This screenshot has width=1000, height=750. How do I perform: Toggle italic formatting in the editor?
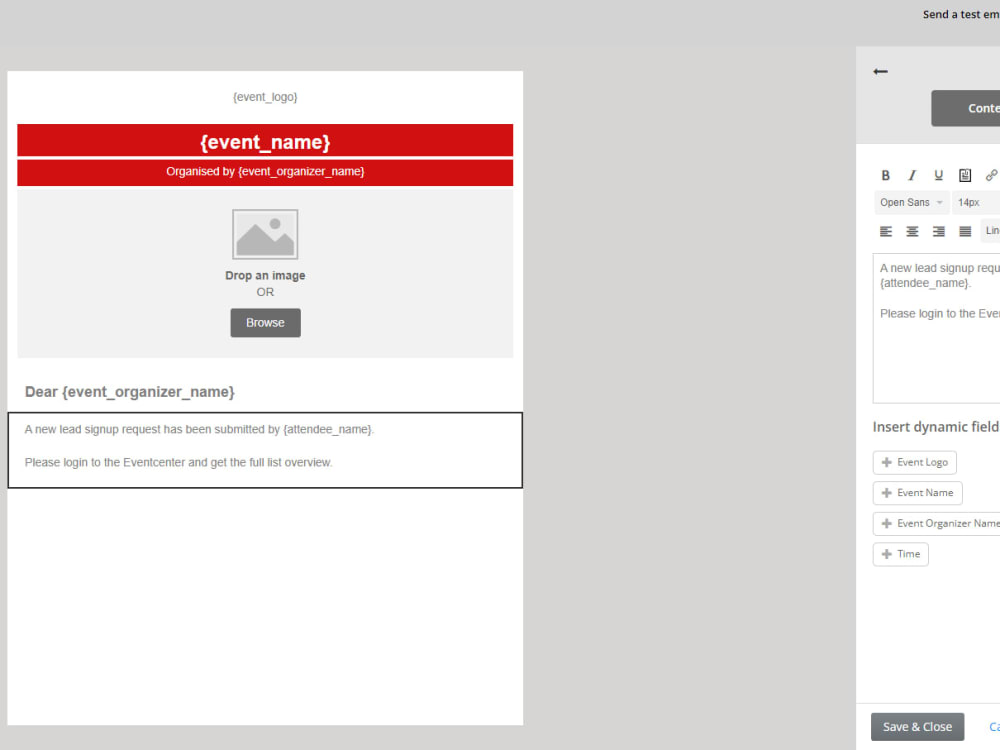pos(912,175)
